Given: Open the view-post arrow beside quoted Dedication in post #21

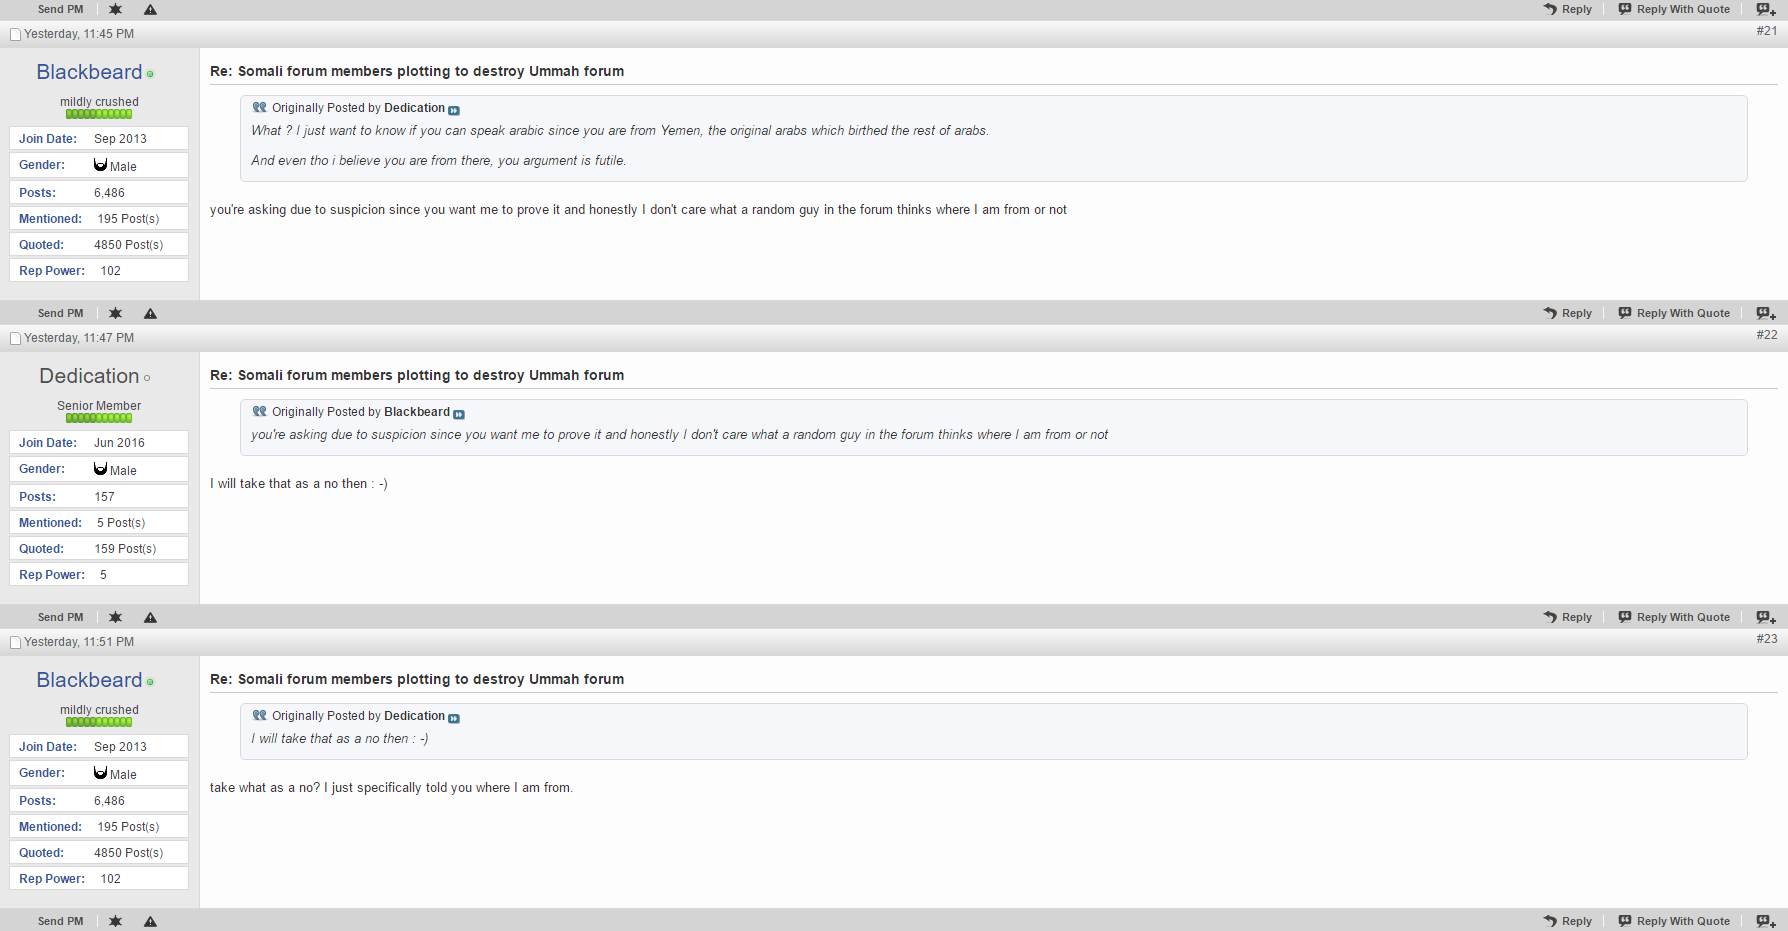Looking at the screenshot, I should 454,110.
